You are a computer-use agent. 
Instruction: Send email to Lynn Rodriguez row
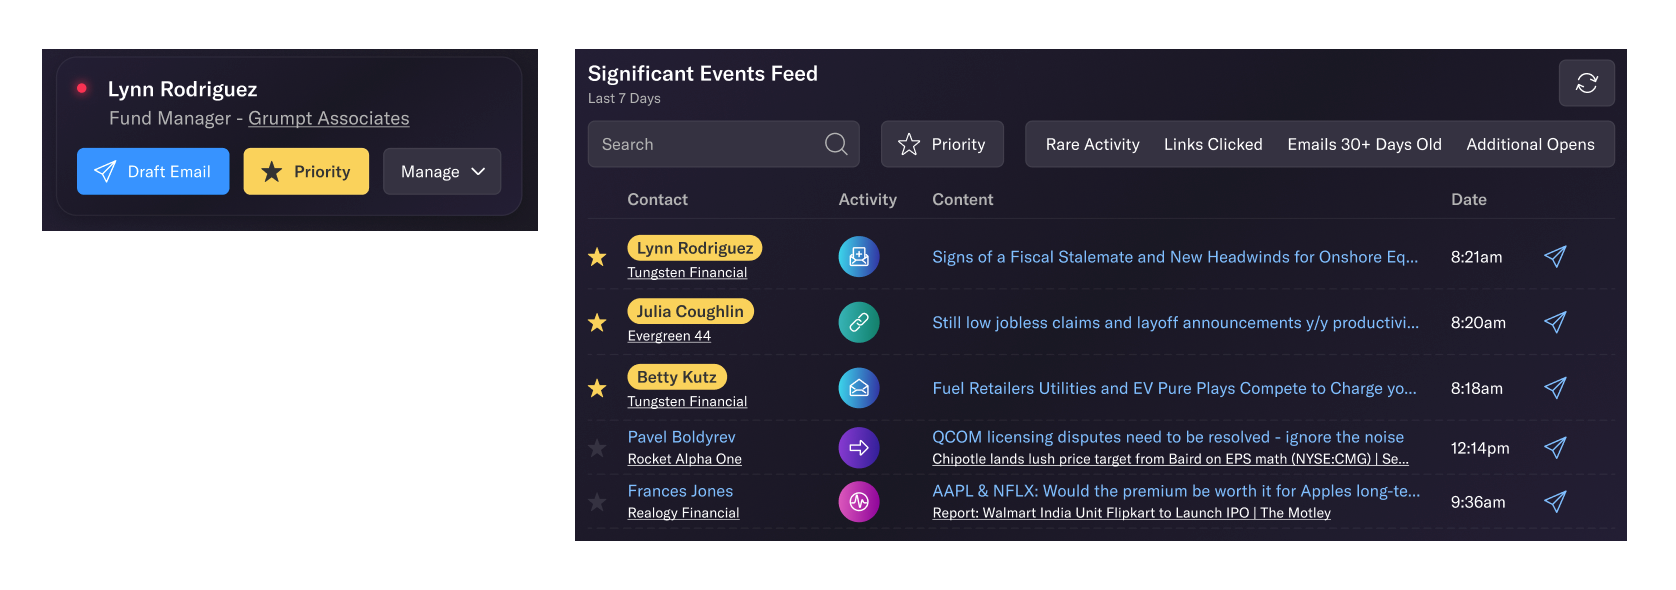coord(1555,257)
